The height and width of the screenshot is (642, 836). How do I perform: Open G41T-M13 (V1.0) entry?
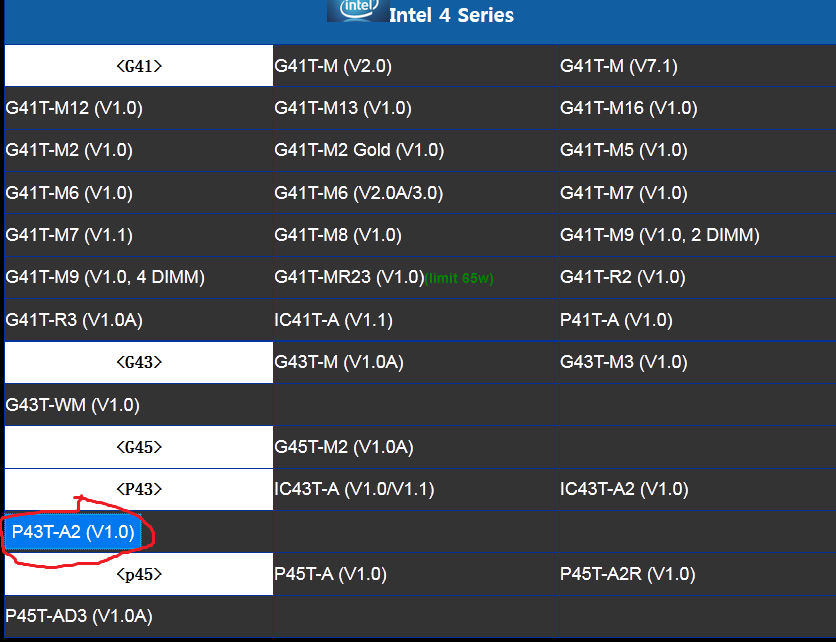point(342,108)
